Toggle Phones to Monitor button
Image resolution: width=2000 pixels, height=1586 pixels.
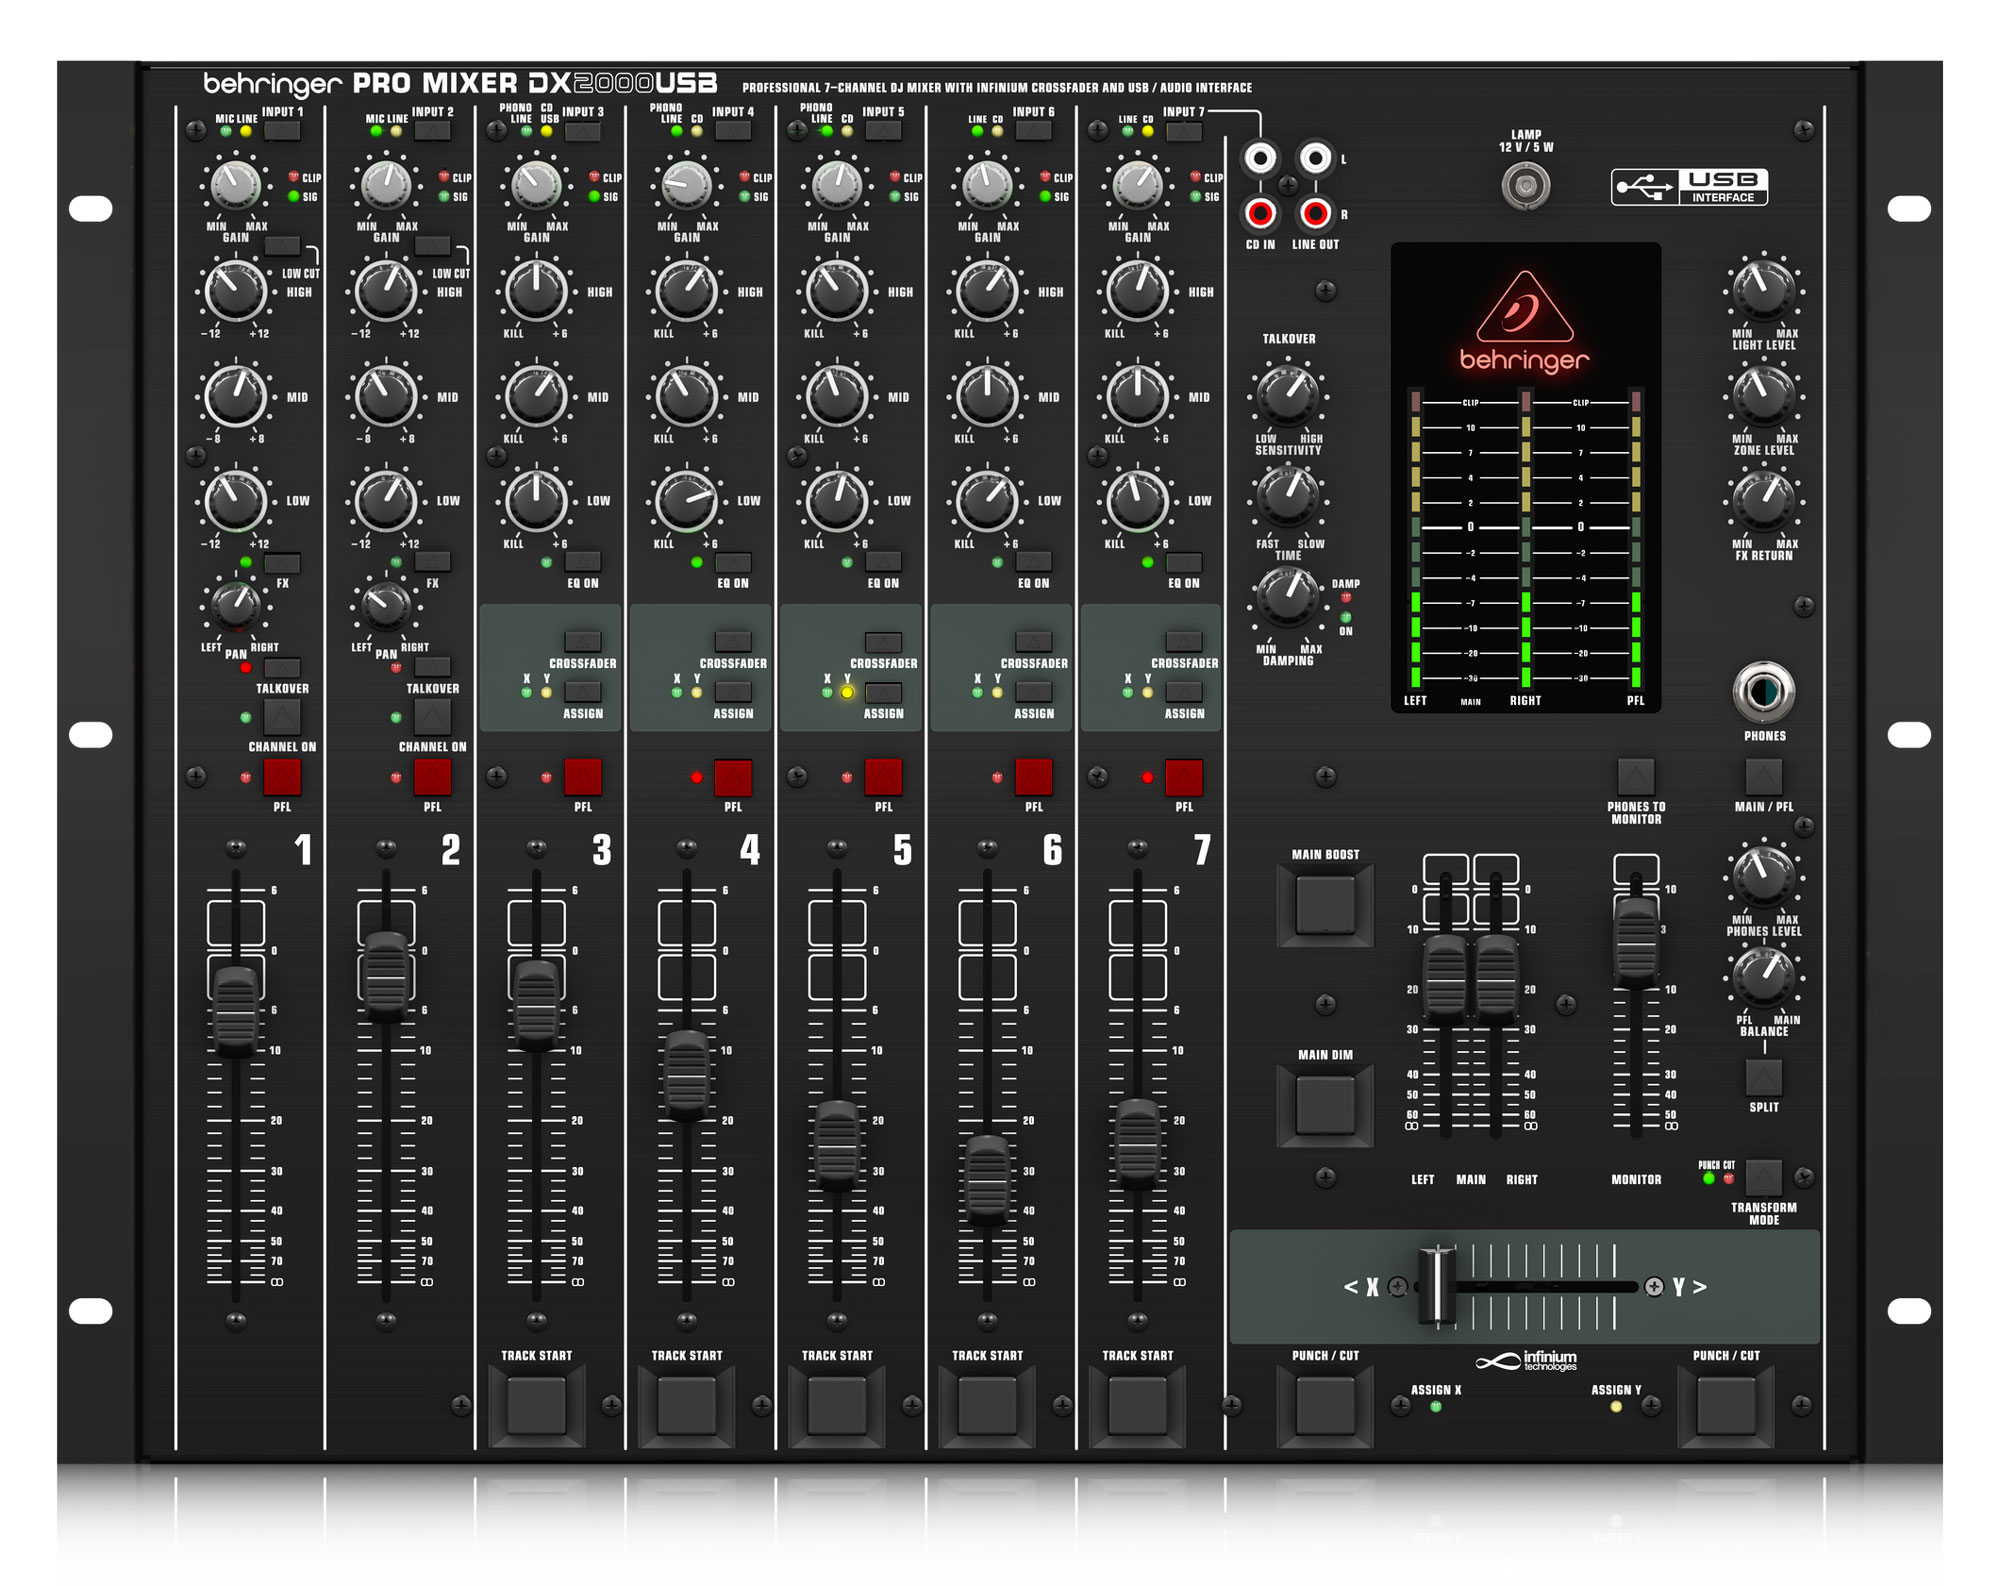click(x=1636, y=776)
